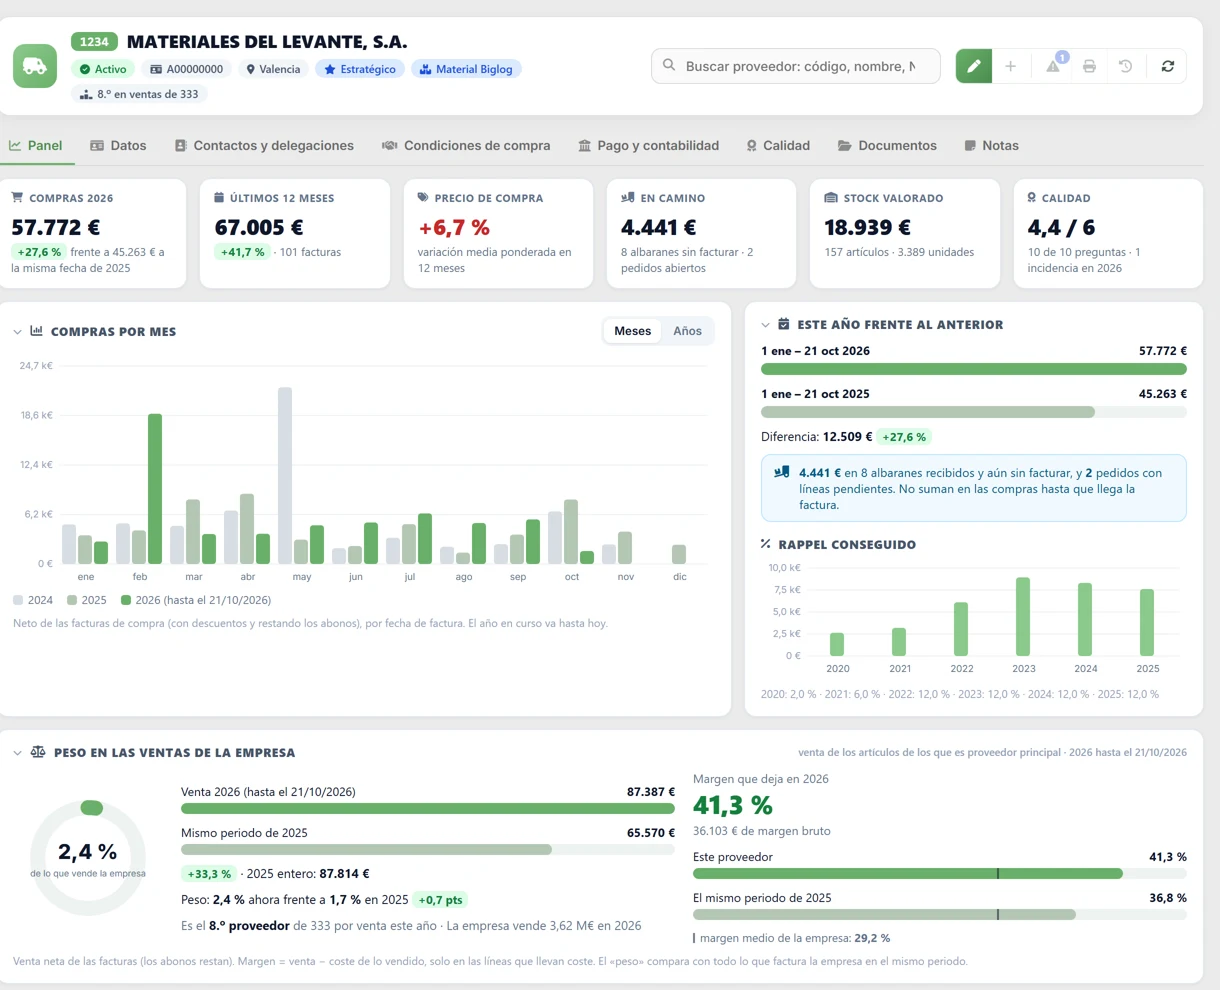Click the Activo status chip
Screen dimensions: 1220x990
tap(102, 69)
